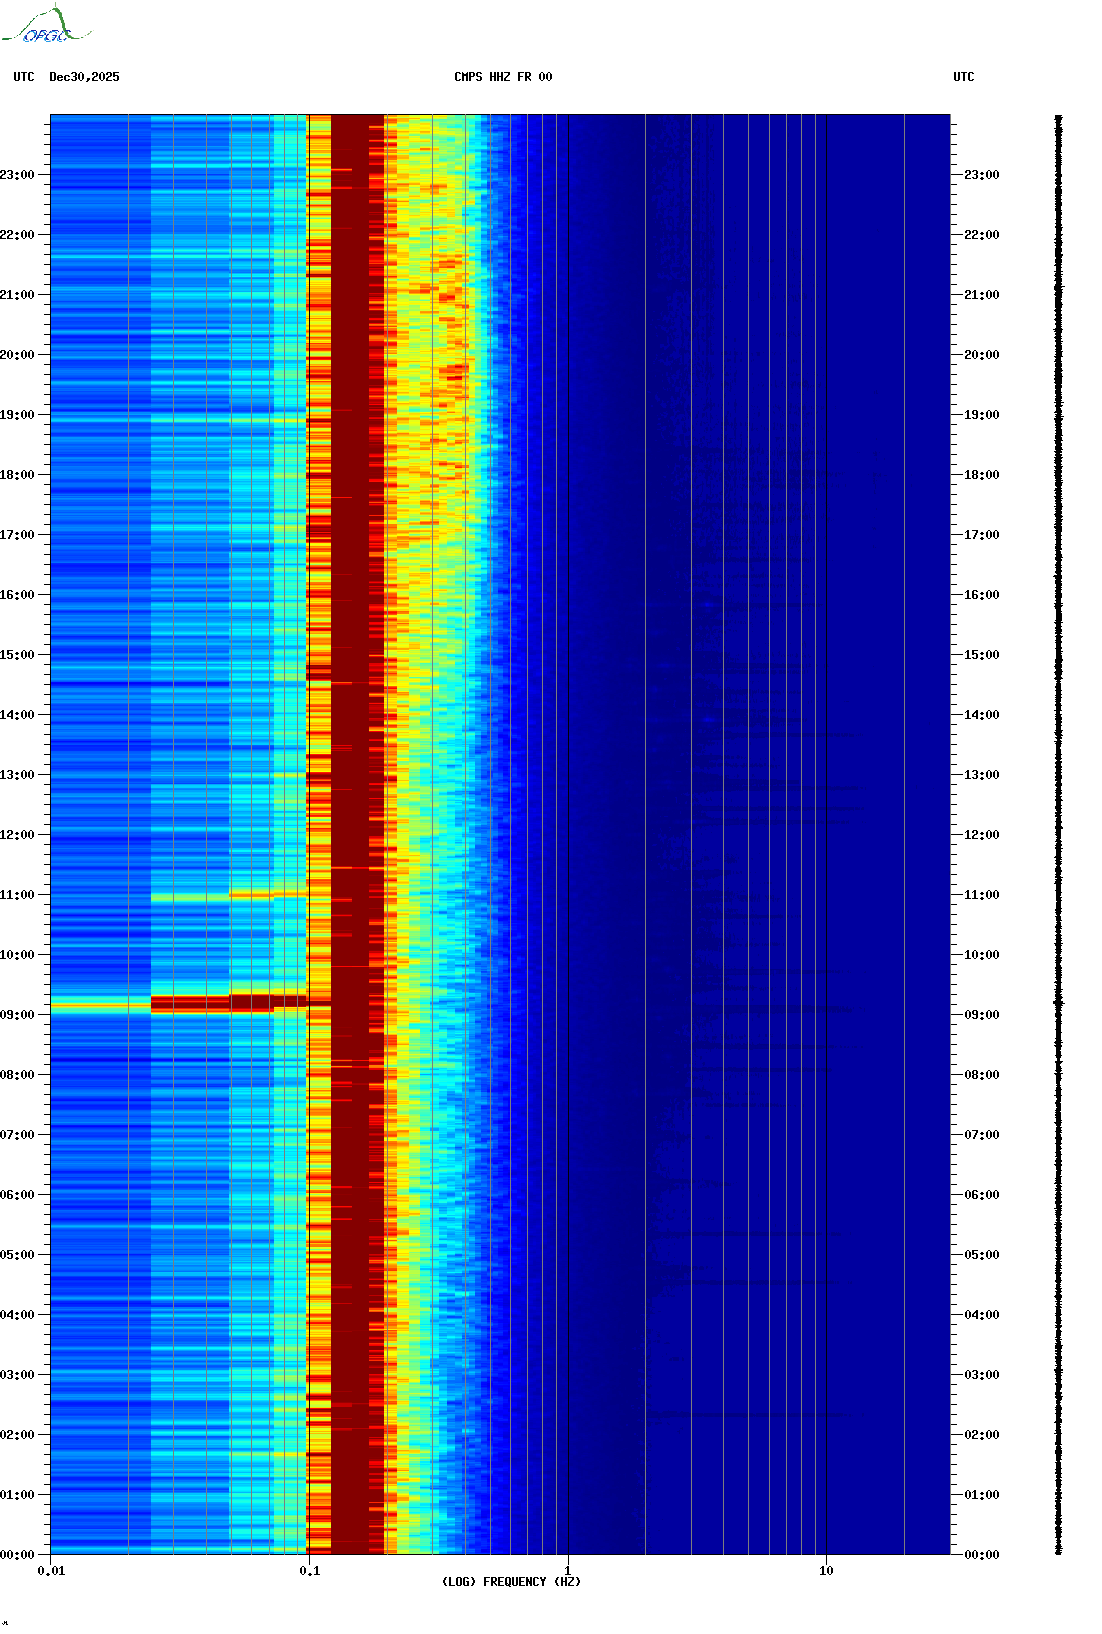Click the dark red horizontal event band near 09:00
1102x1634 pixels.
[228, 1003]
